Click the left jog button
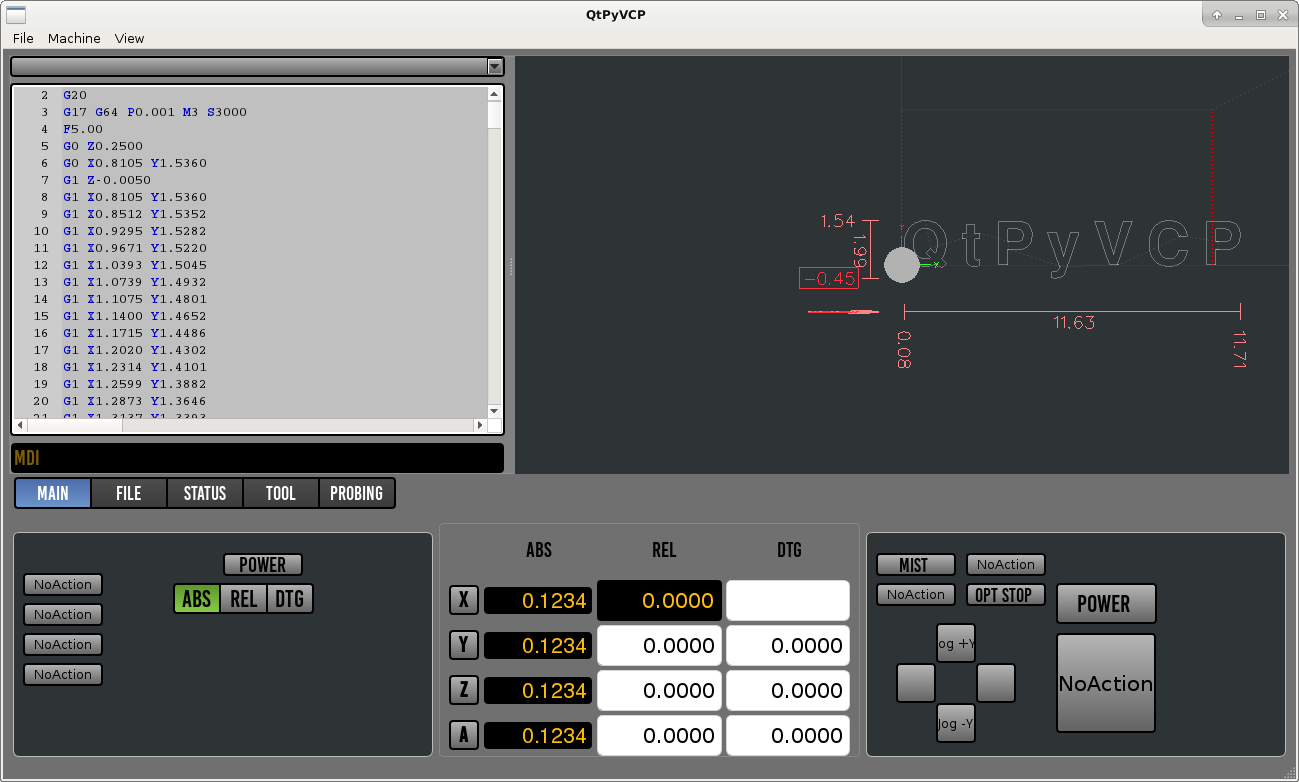Viewport: 1299px width, 782px height. coord(916,683)
